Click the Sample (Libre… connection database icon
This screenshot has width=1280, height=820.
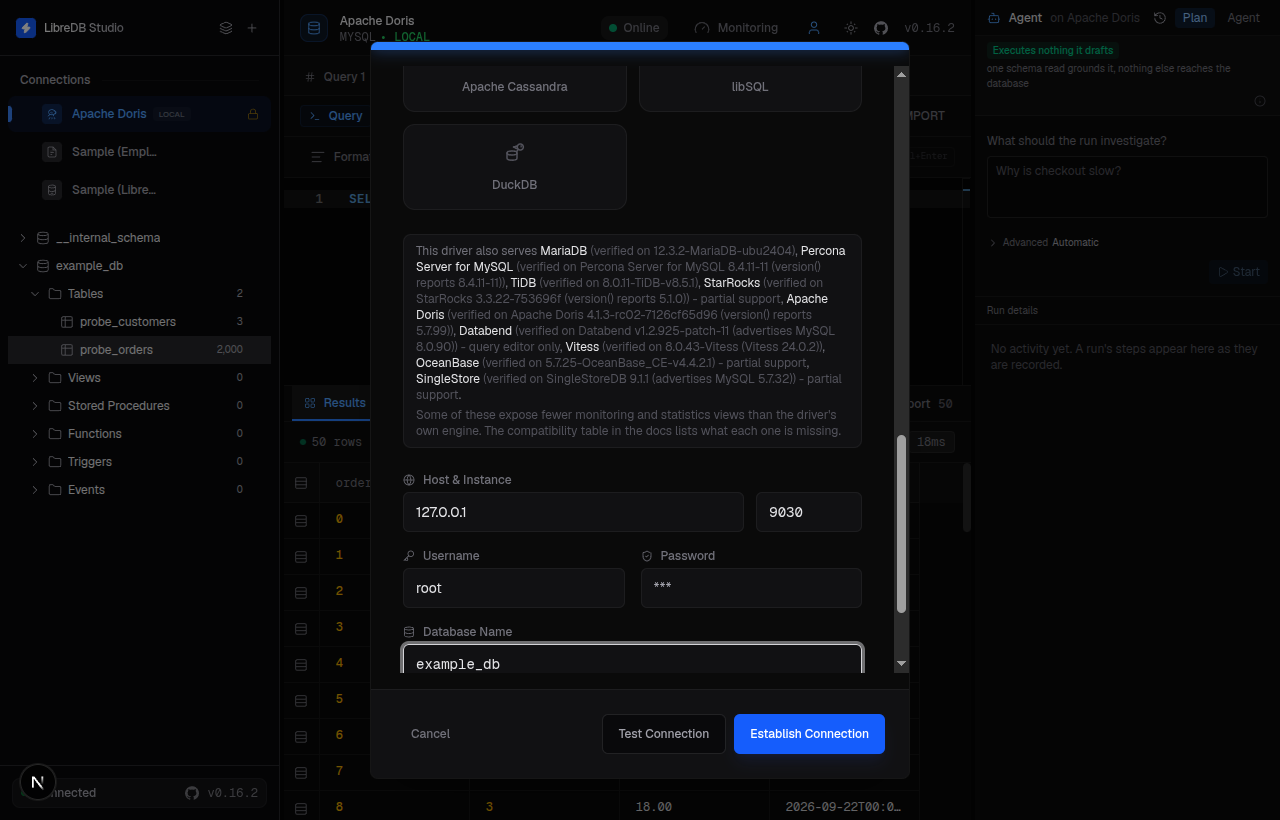(x=52, y=190)
